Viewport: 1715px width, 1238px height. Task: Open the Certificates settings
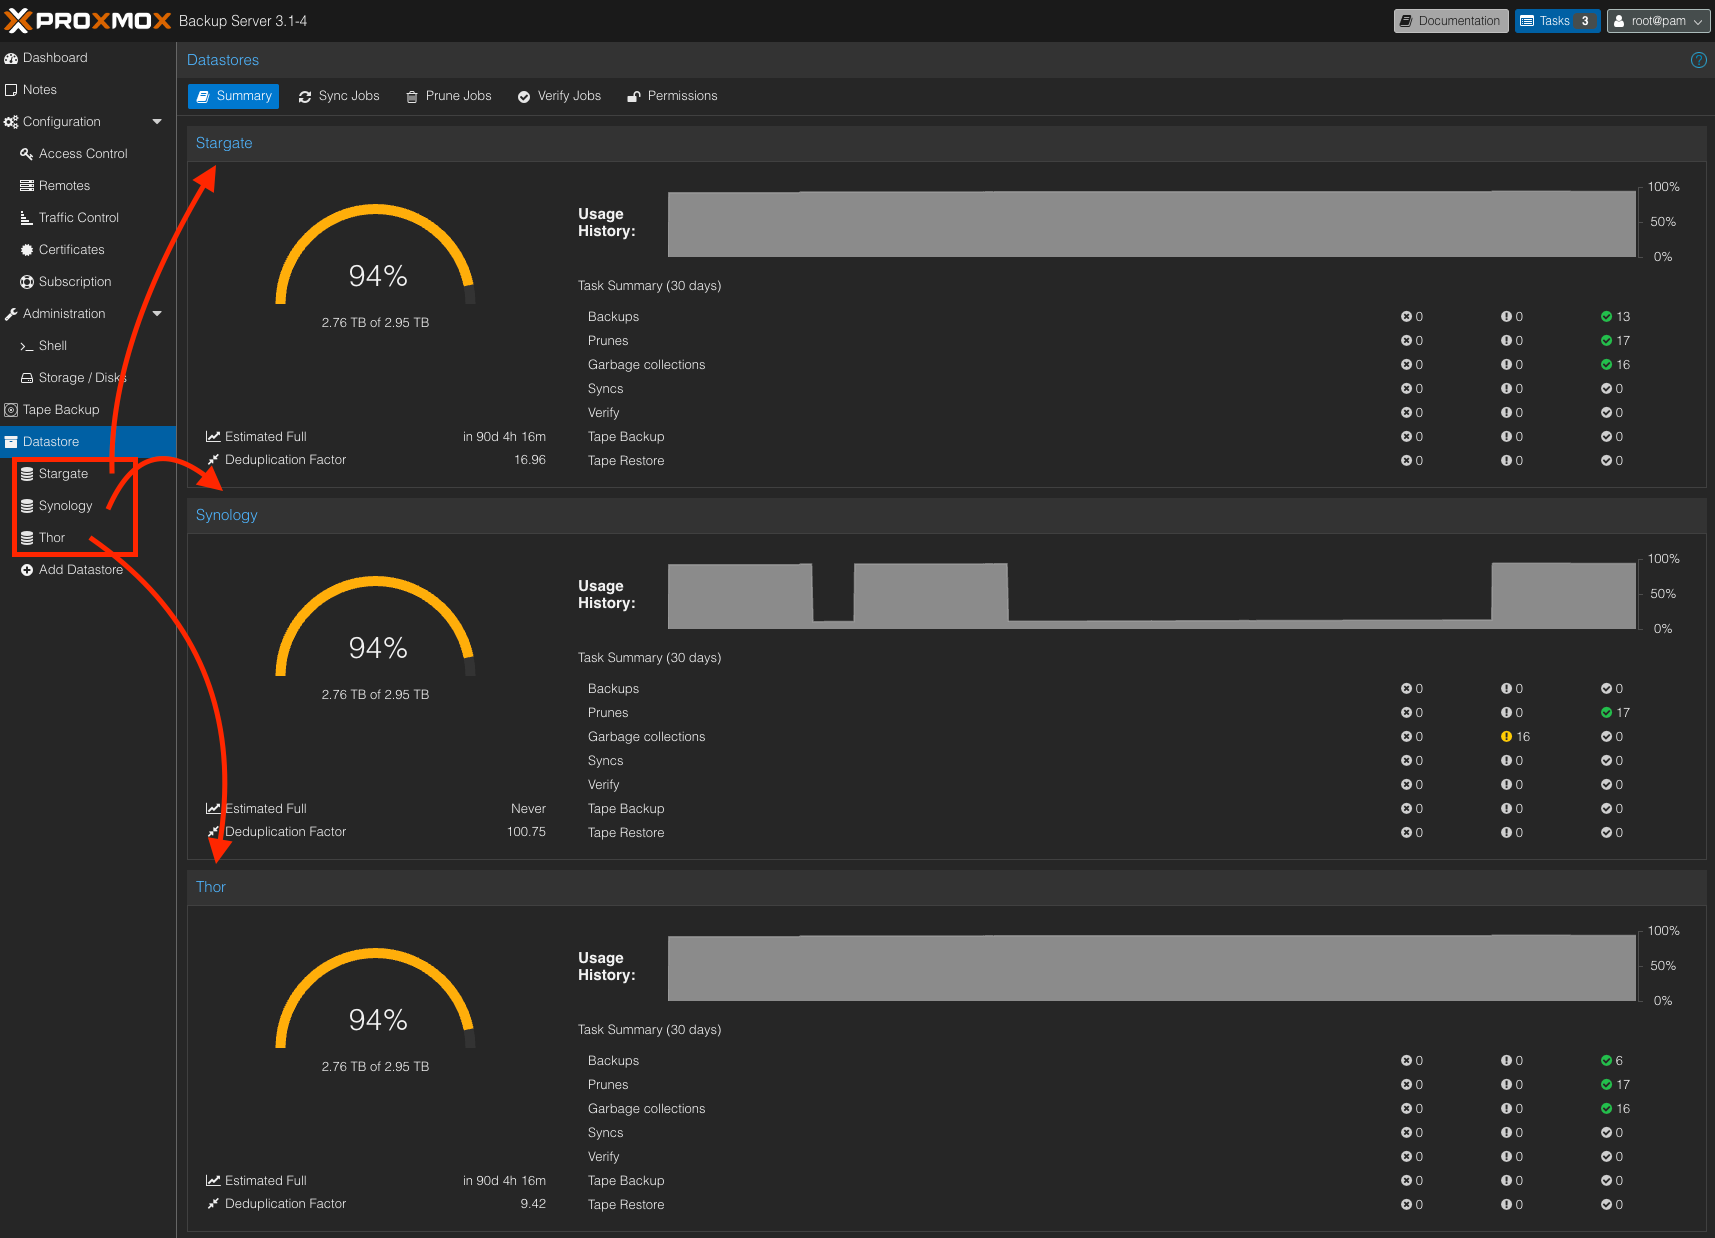pos(71,250)
